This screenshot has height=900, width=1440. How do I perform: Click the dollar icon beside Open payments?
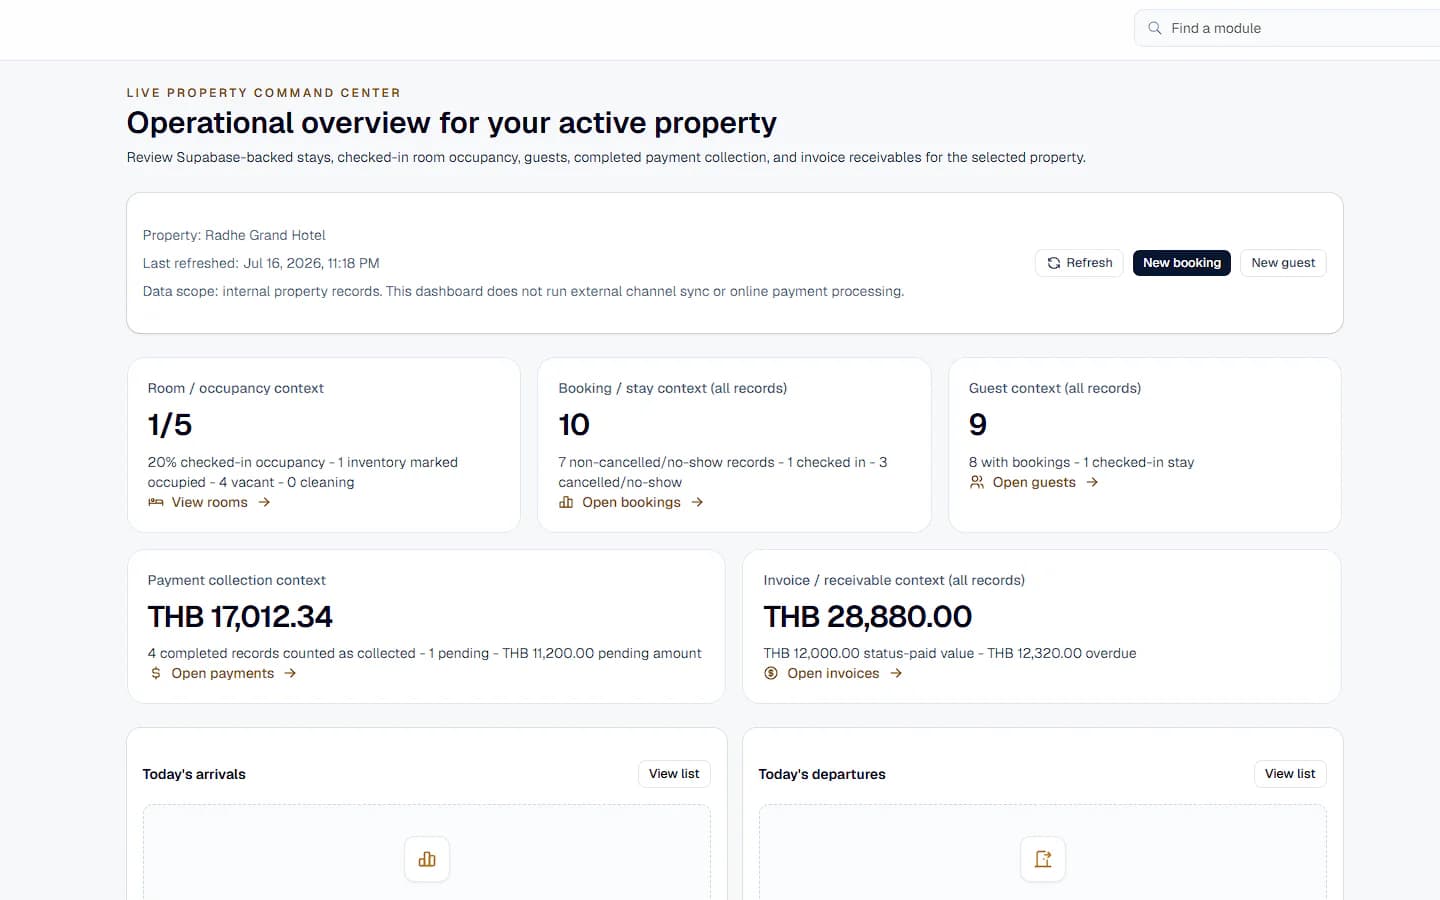[x=156, y=673]
